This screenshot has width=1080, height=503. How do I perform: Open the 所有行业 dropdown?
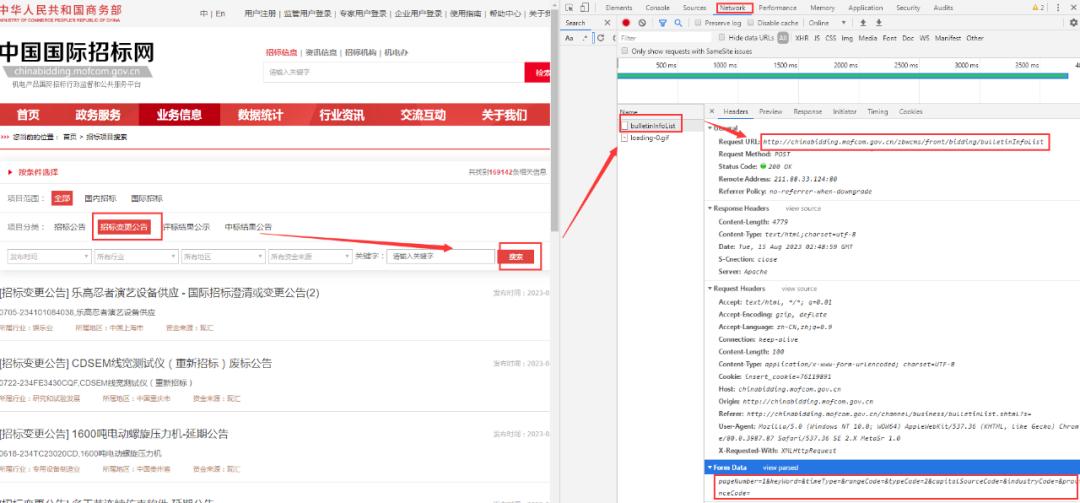point(136,256)
